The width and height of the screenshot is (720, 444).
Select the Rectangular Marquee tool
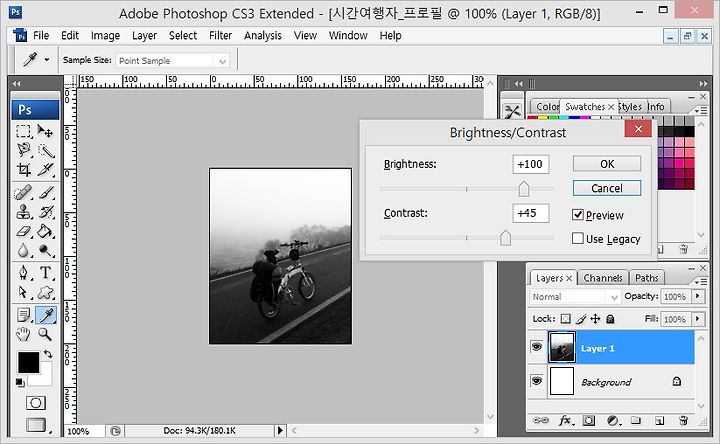pyautogui.click(x=23, y=131)
